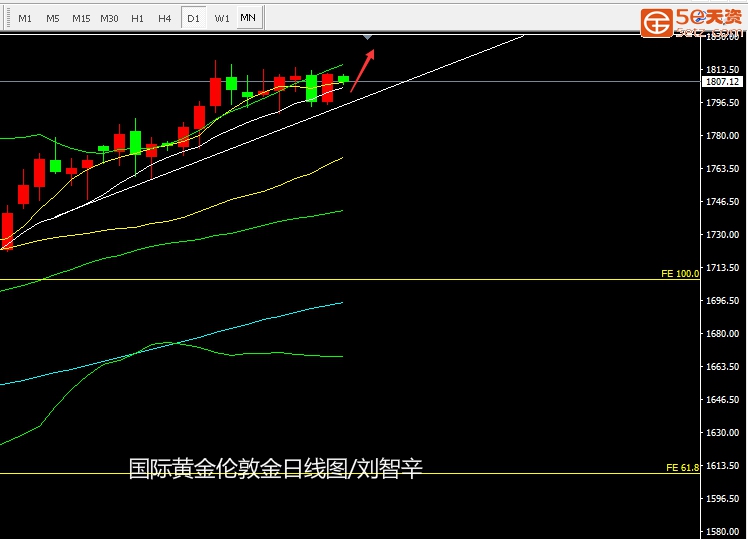
Task: Click the latest green candlestick on the chart
Action: coord(343,79)
